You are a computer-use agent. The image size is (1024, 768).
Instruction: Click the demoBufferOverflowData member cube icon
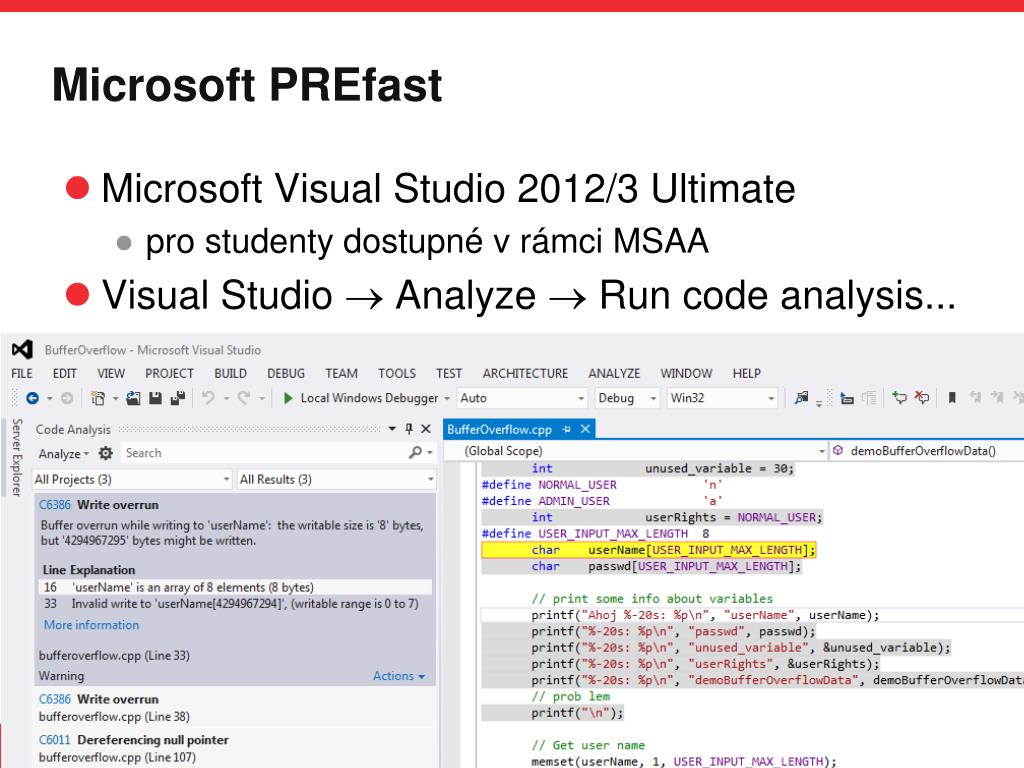point(838,451)
